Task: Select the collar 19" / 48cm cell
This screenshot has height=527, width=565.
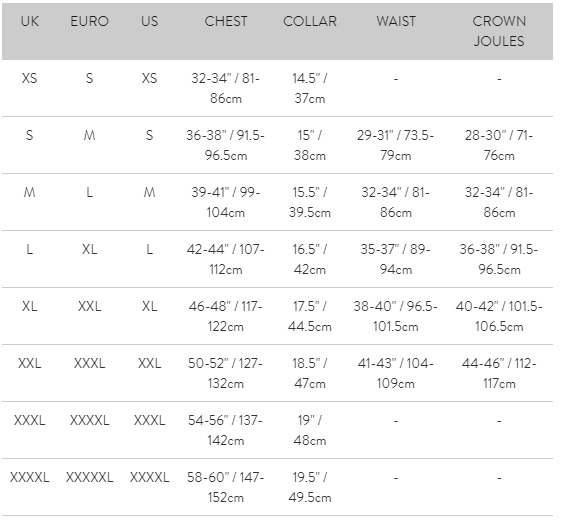Action: click(310, 430)
